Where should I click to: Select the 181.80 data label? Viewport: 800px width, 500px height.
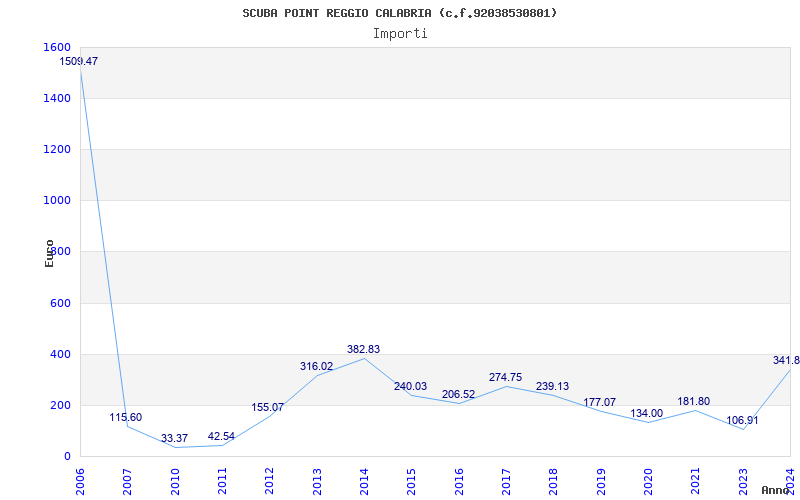pyautogui.click(x=693, y=402)
